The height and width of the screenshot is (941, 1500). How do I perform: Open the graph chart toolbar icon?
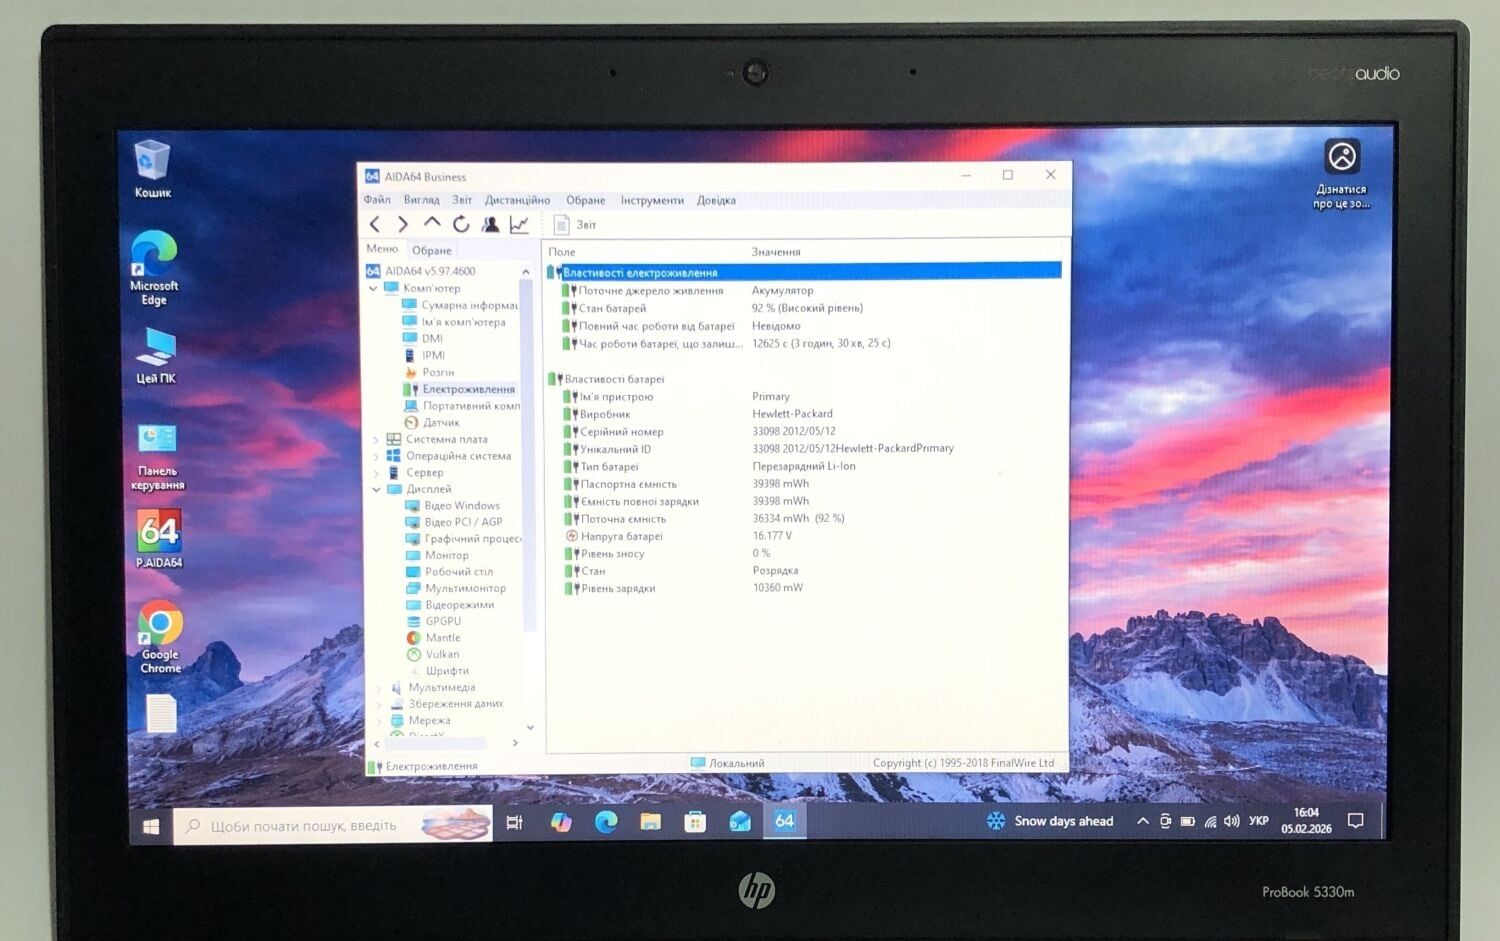pyautogui.click(x=519, y=224)
